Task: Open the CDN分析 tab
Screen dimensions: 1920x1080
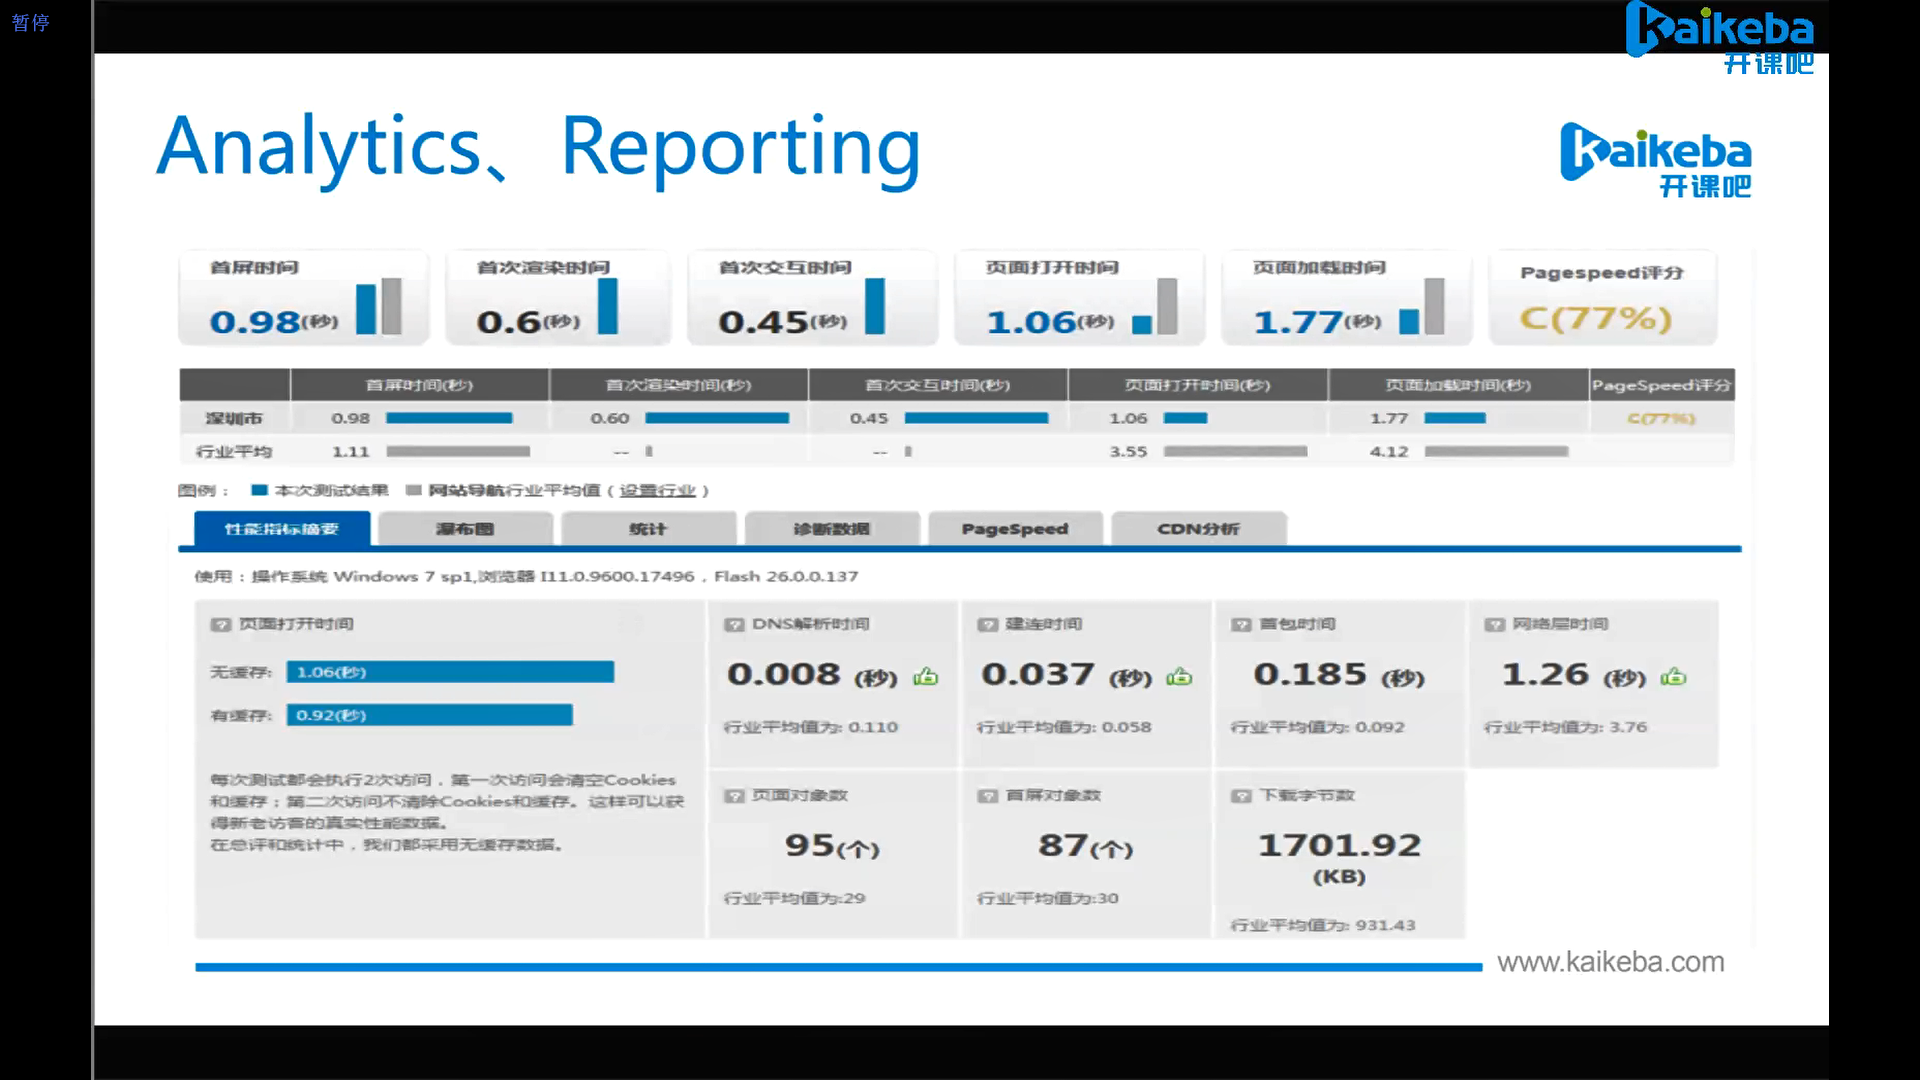Action: [x=1198, y=529]
